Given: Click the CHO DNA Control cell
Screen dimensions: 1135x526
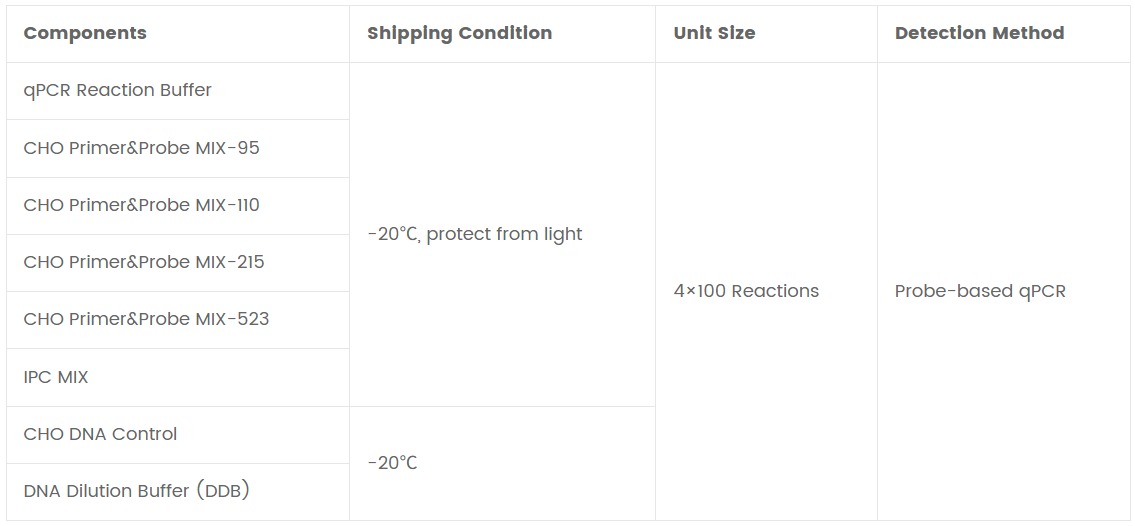Looking at the screenshot, I should (x=178, y=435).
